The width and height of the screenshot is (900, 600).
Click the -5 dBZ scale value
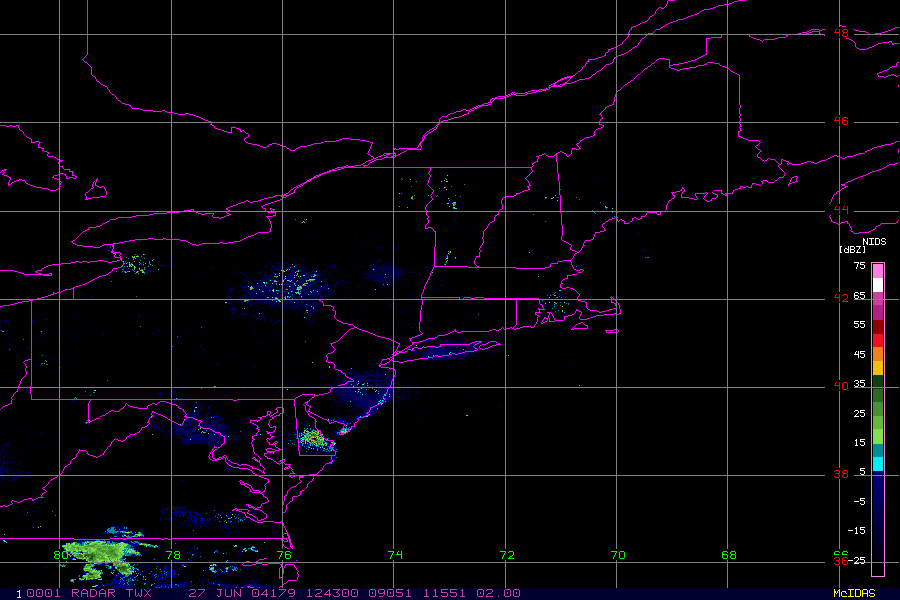coord(859,501)
